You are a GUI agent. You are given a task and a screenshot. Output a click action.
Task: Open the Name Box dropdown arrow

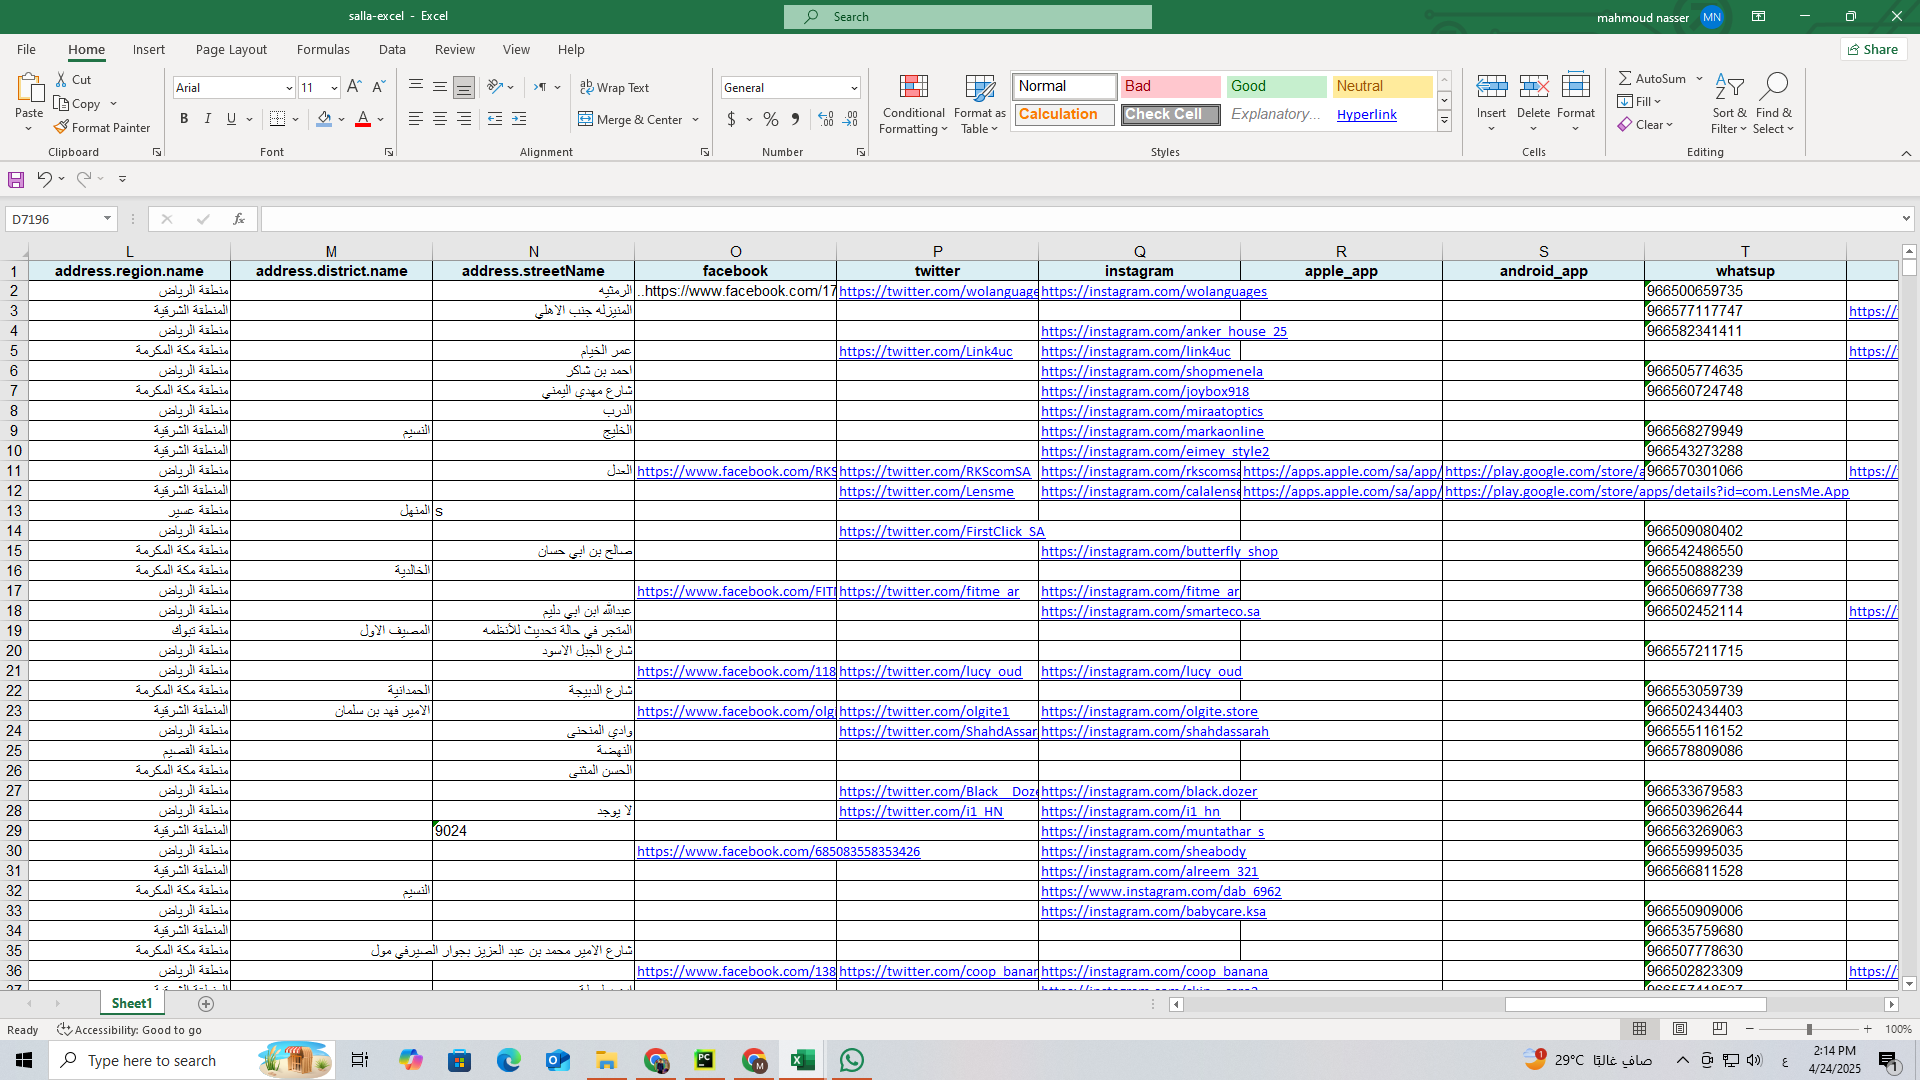click(x=107, y=219)
